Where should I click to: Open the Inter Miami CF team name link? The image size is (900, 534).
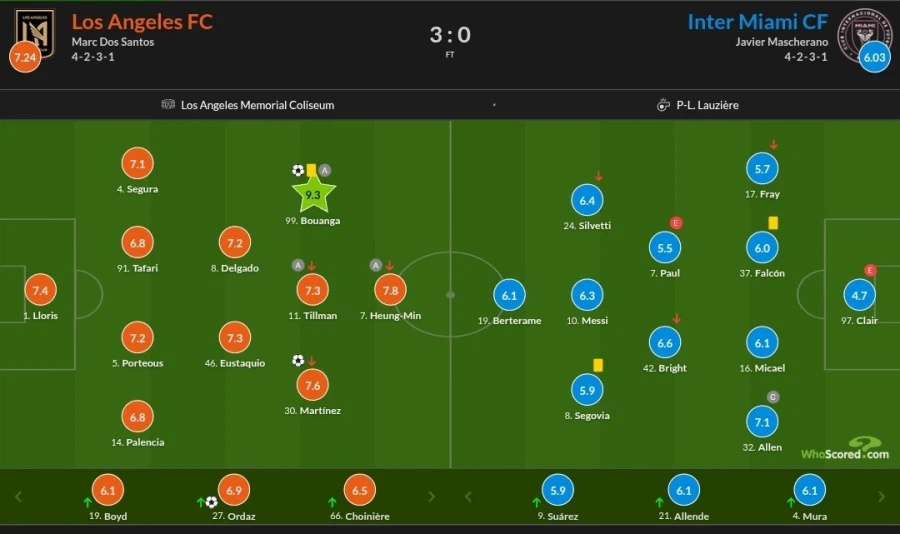(758, 21)
